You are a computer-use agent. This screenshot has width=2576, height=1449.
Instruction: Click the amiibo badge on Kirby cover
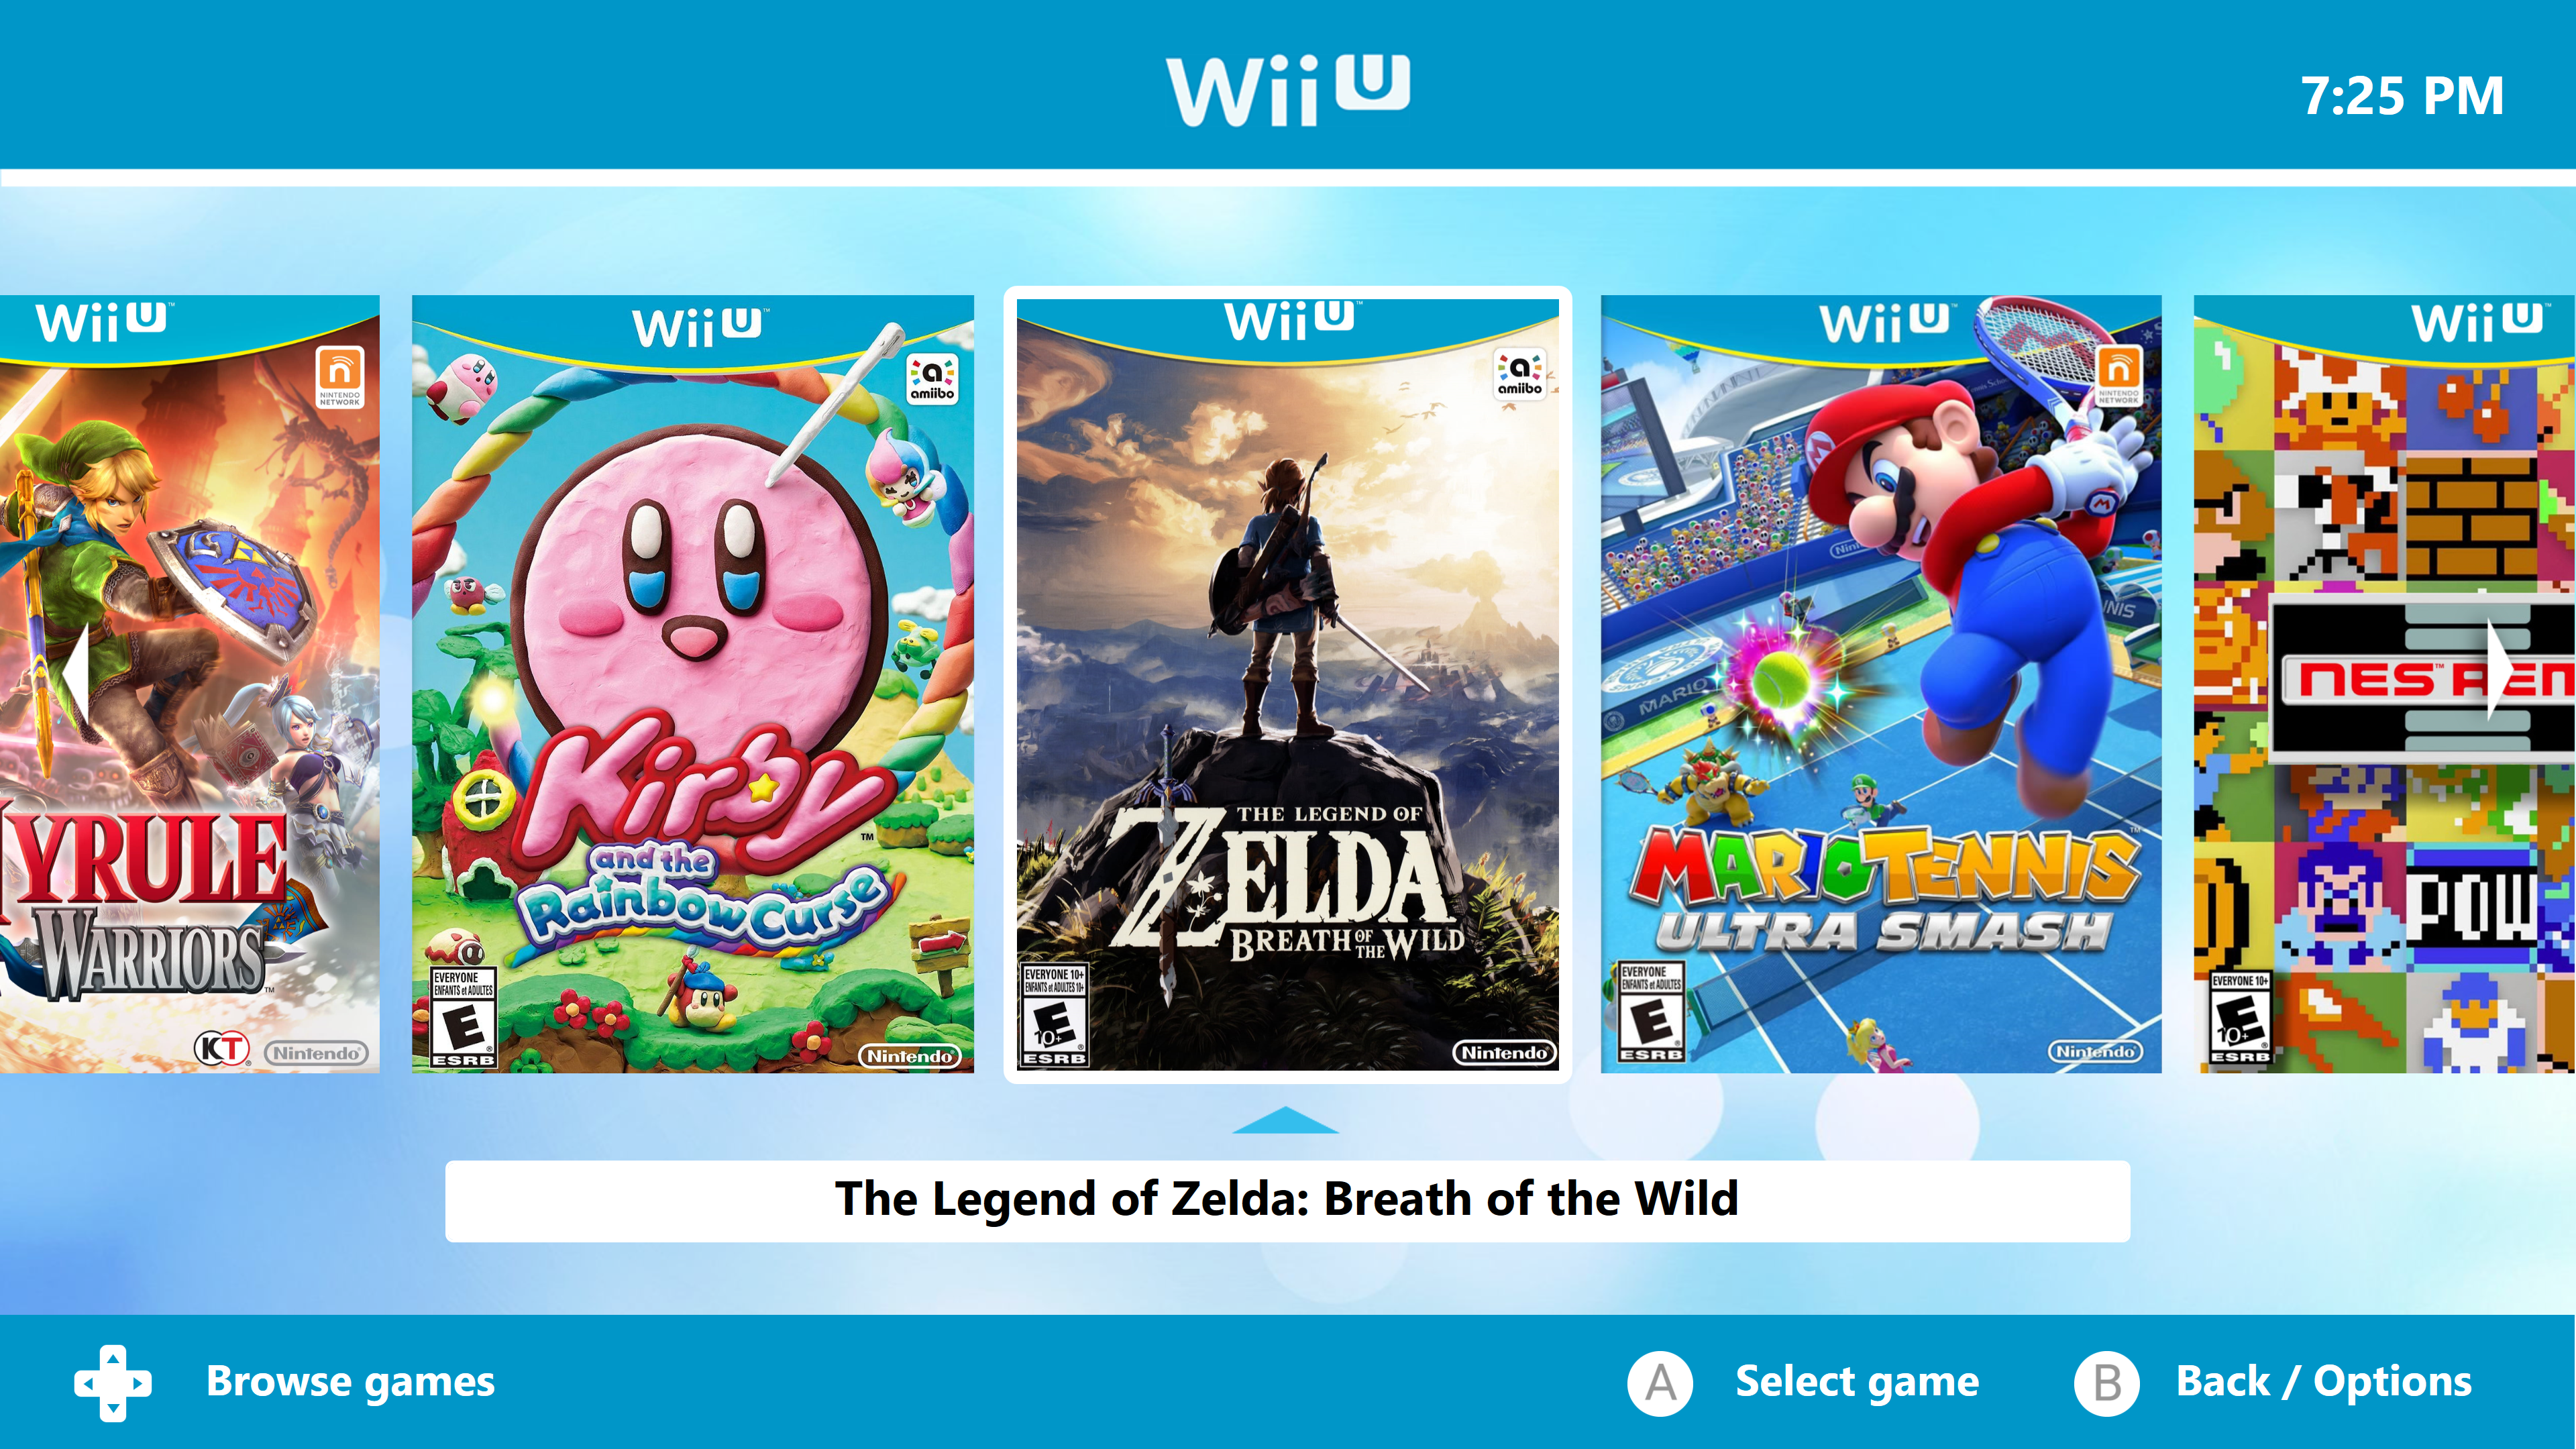coord(932,379)
